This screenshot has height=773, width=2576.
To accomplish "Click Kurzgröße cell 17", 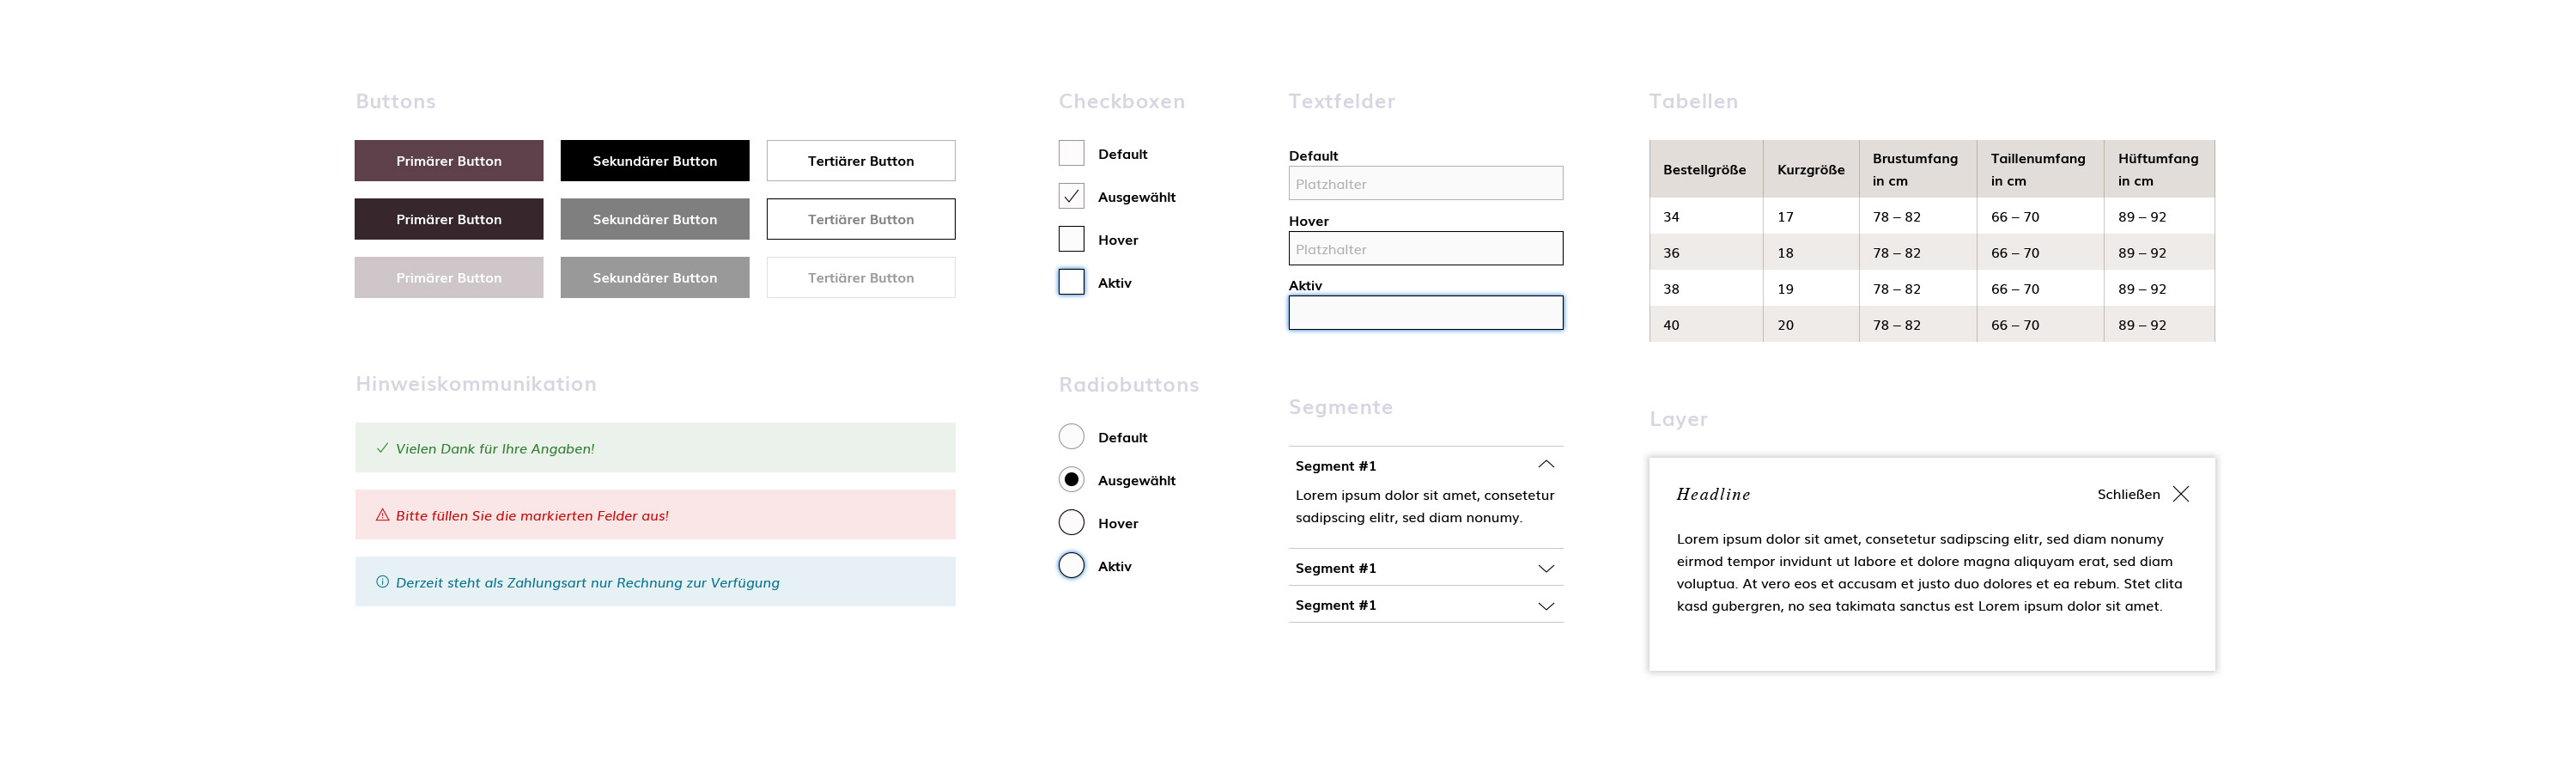I will (1811, 216).
